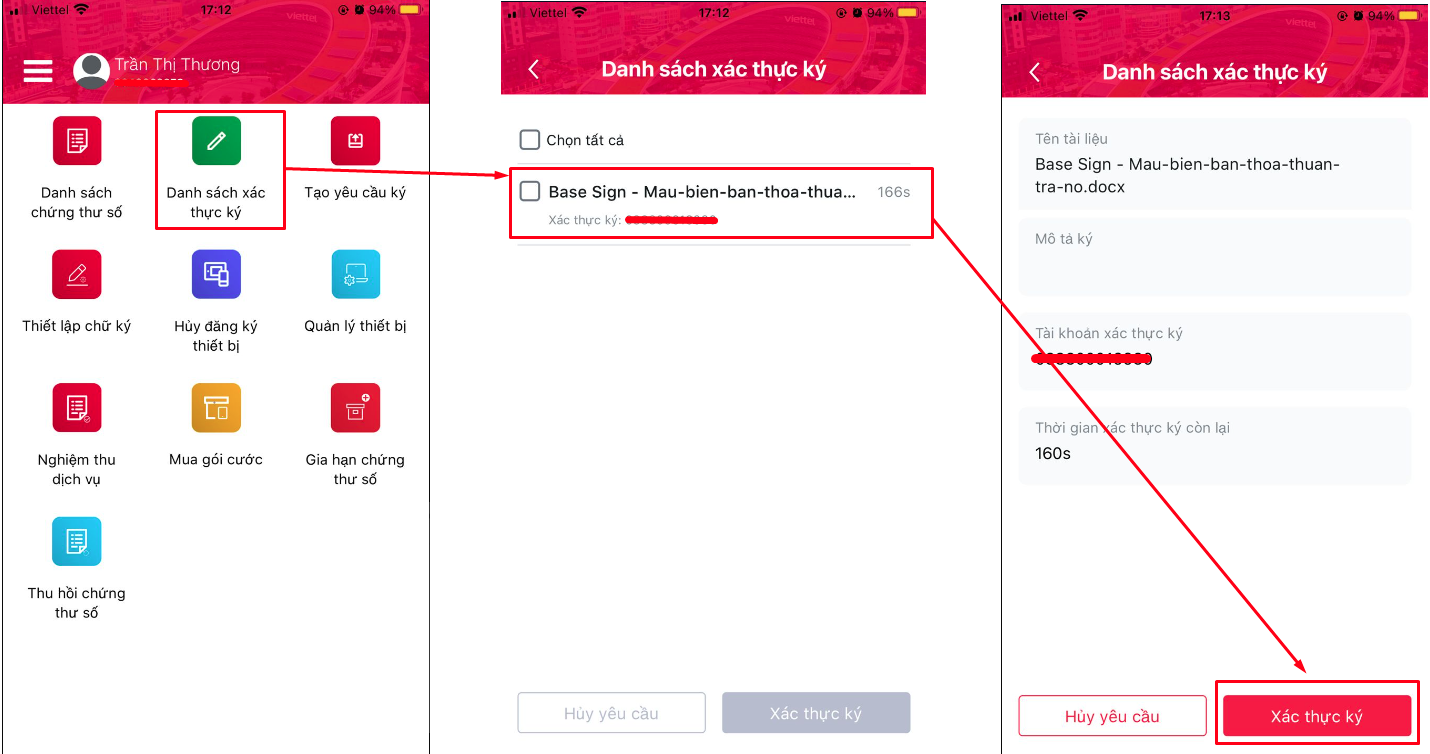Go back from right document detail screen
This screenshot has width=1430, height=754.
(x=1034, y=72)
